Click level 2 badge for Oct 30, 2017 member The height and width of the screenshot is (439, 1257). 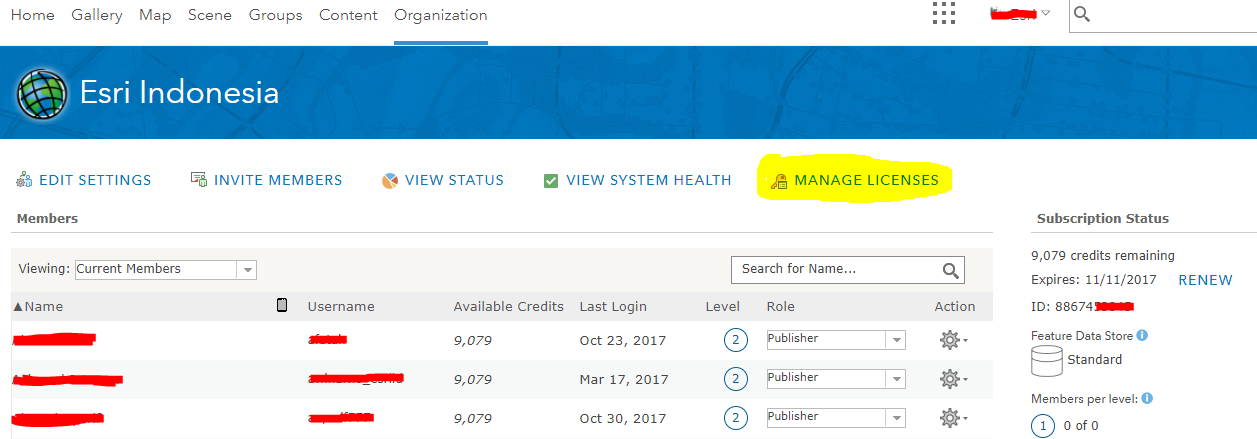[736, 418]
